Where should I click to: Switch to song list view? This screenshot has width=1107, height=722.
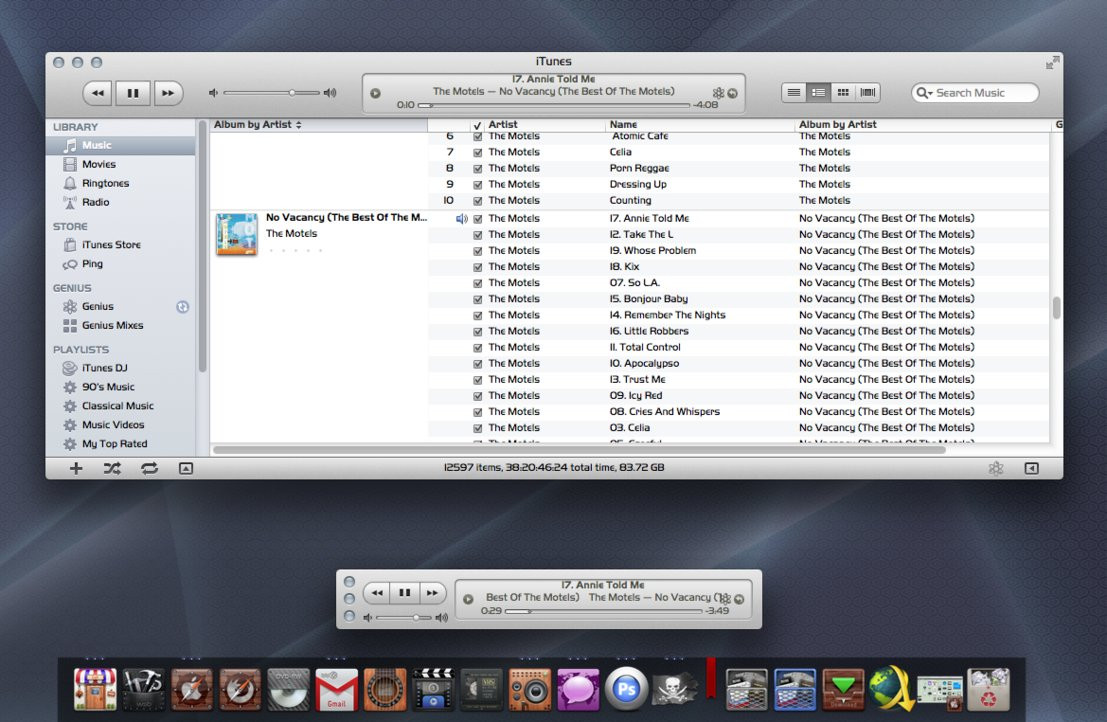[x=794, y=92]
